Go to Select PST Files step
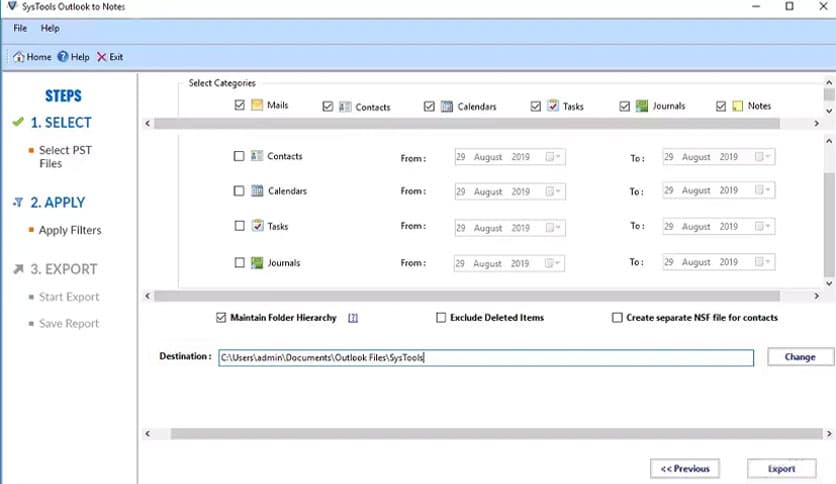Screen dimensions: 836x484 pos(65,157)
